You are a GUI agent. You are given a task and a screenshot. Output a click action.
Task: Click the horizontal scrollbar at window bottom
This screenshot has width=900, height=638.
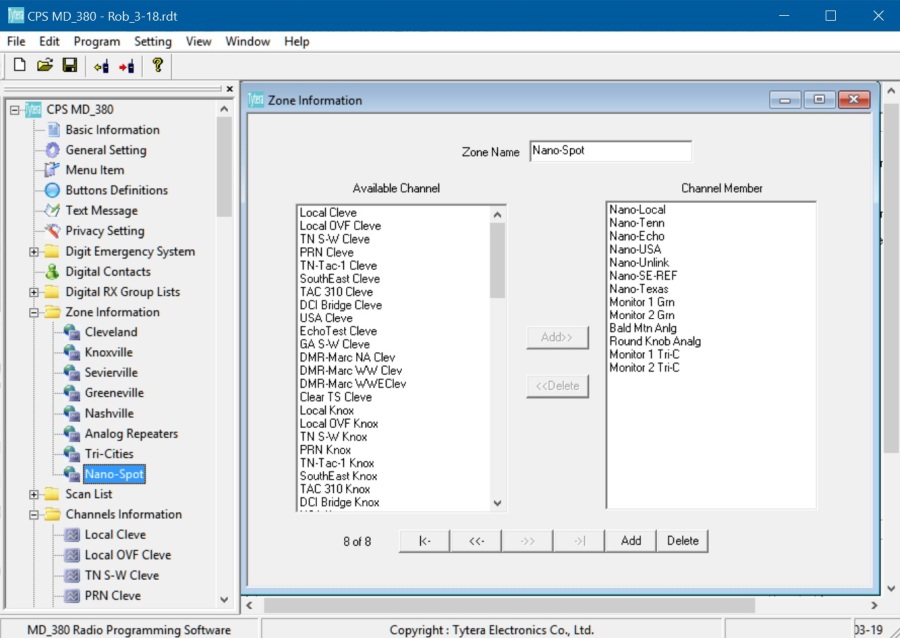[509, 605]
